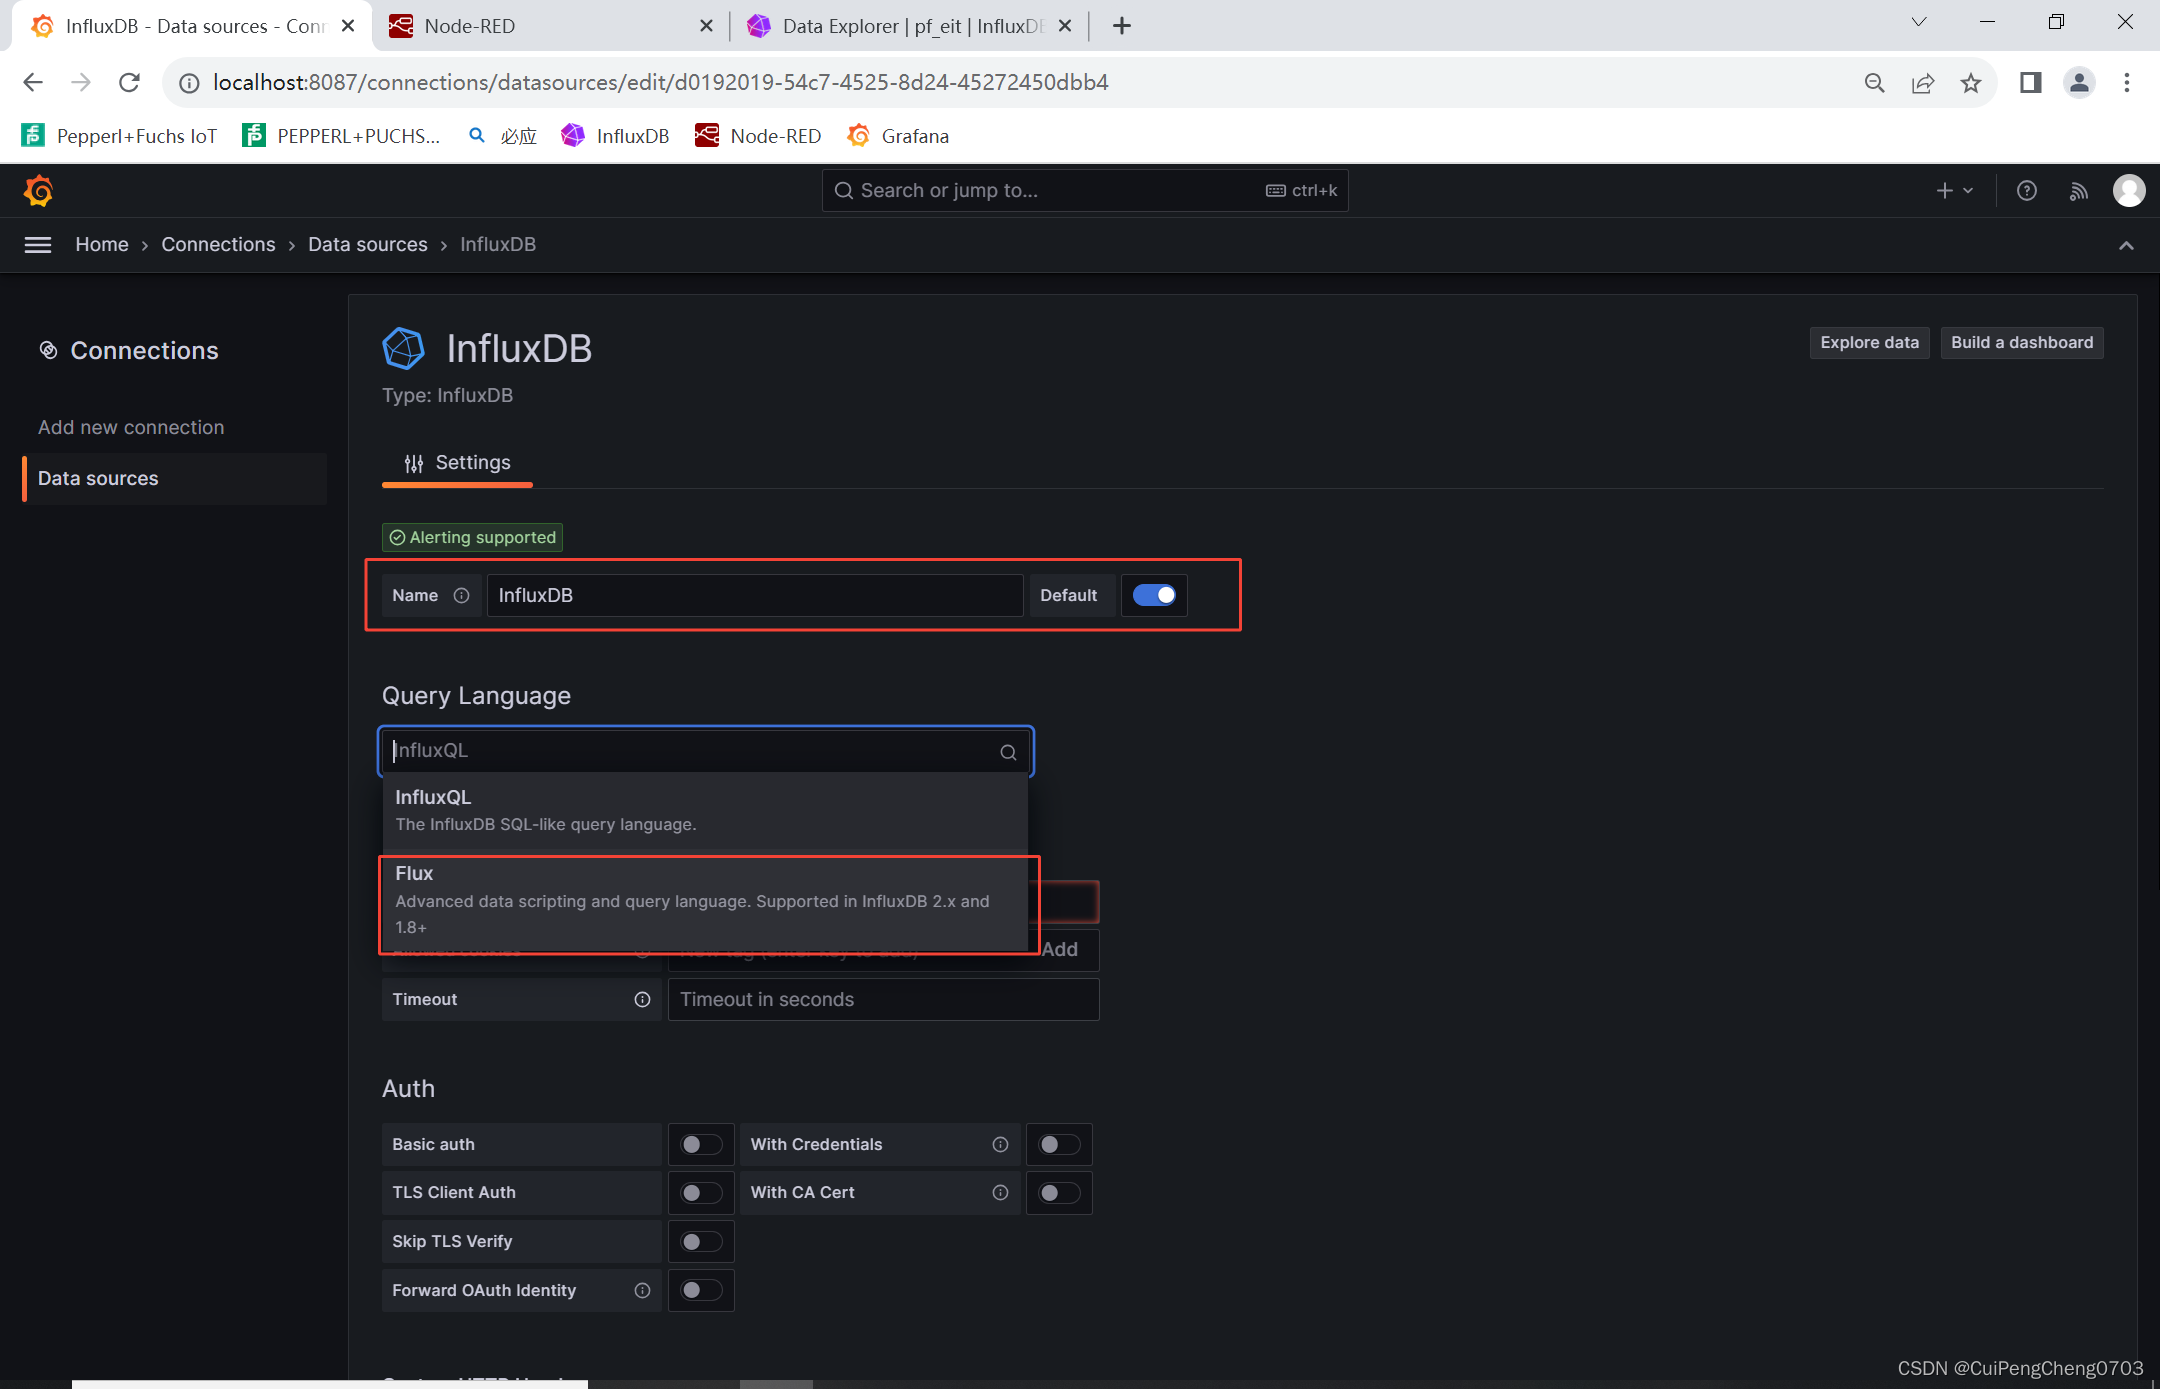This screenshot has height=1389, width=2160.
Task: Open the InfluxDB bookmark
Action: [615, 136]
